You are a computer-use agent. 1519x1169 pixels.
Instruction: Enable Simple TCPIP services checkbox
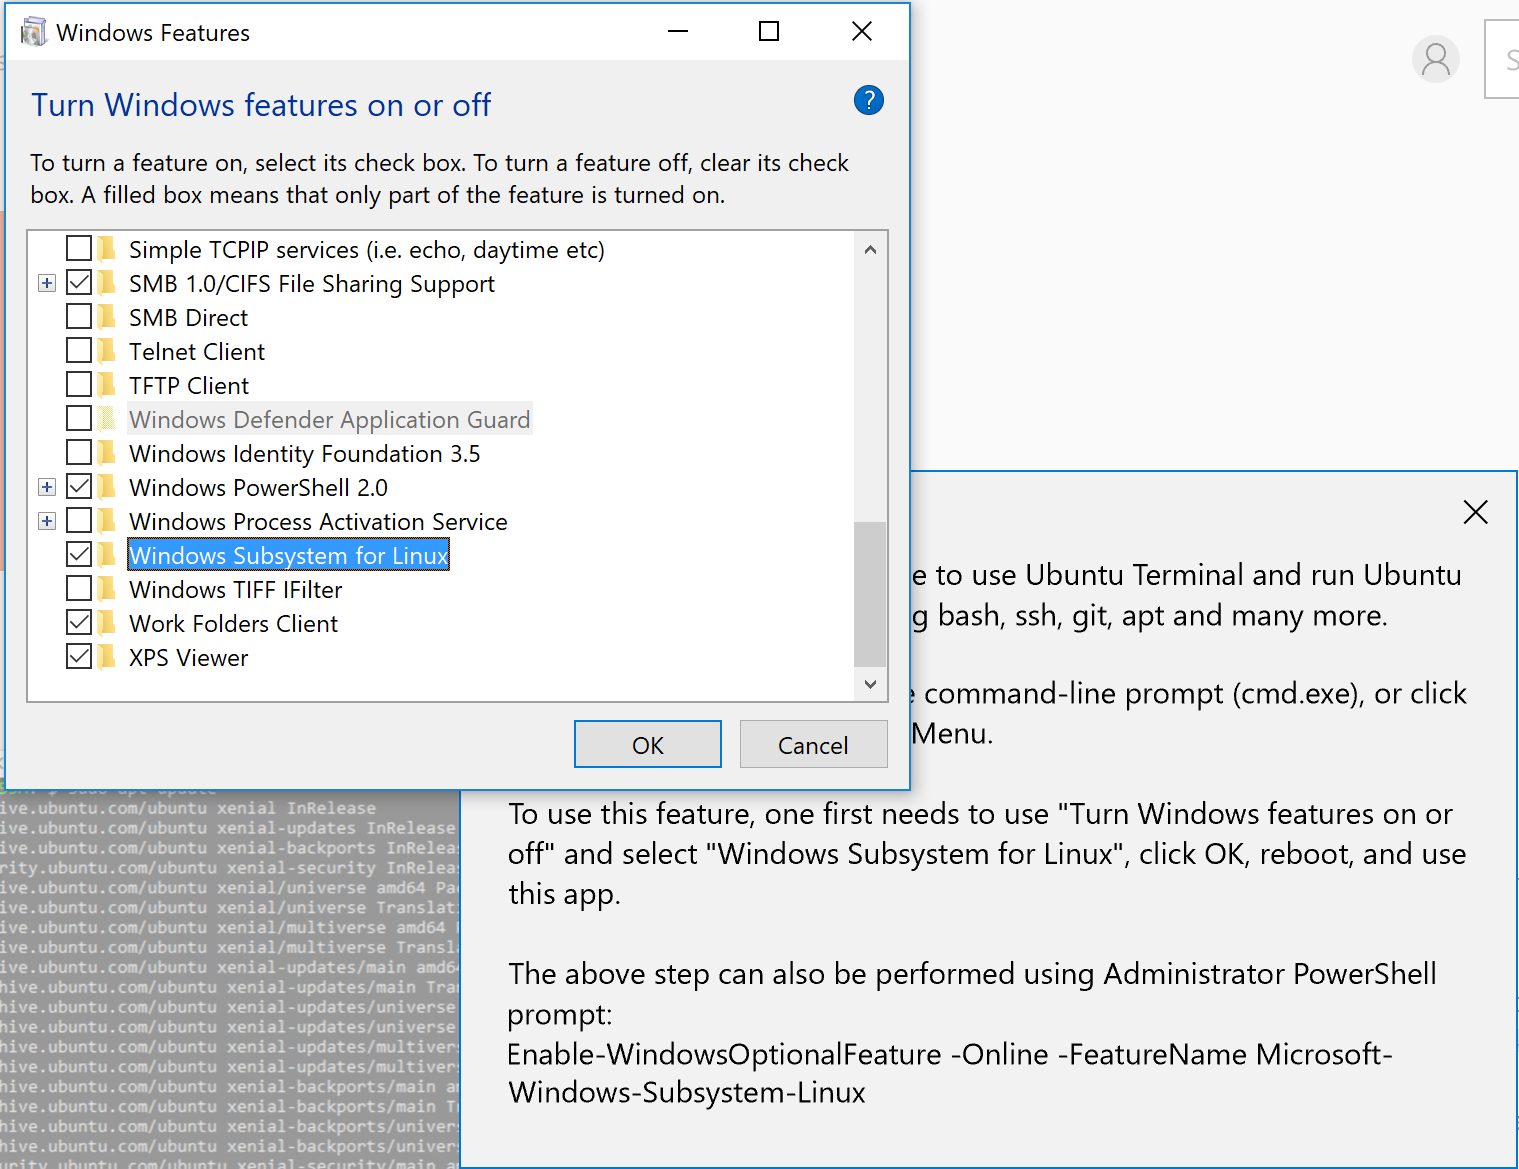79,248
